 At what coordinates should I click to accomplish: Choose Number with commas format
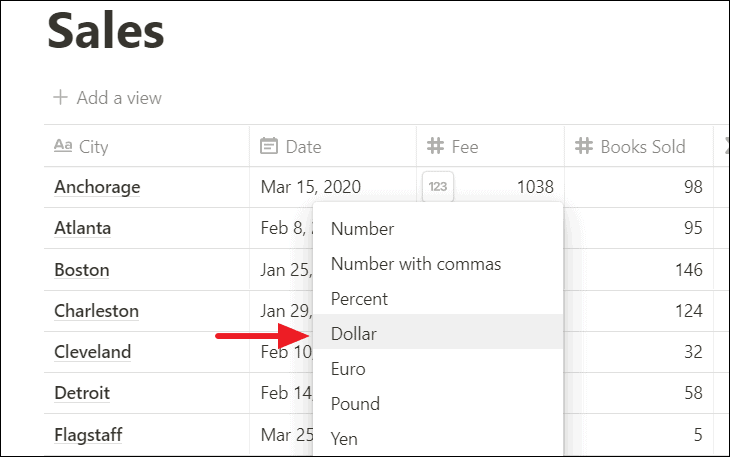438,264
